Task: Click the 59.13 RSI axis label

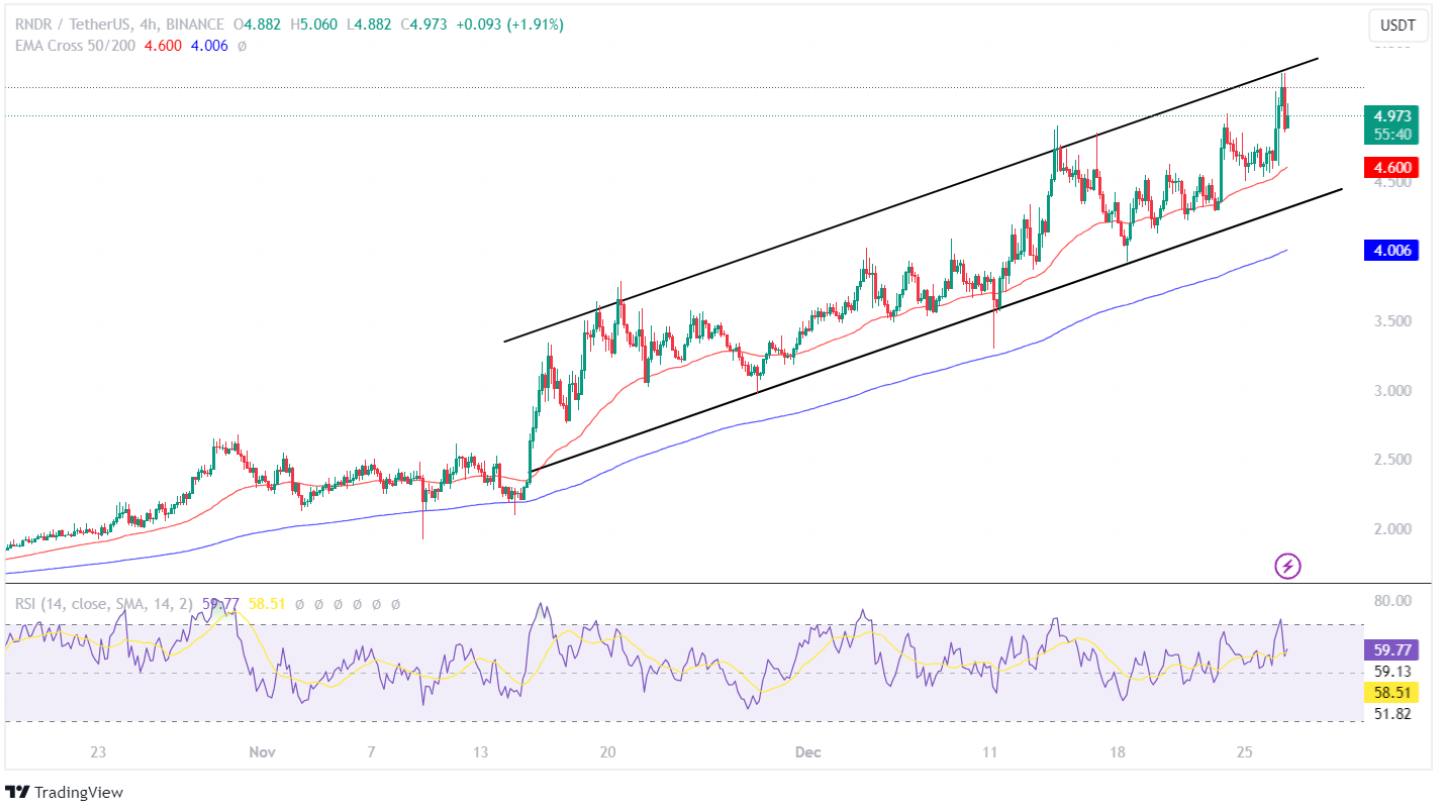Action: 1392,671
